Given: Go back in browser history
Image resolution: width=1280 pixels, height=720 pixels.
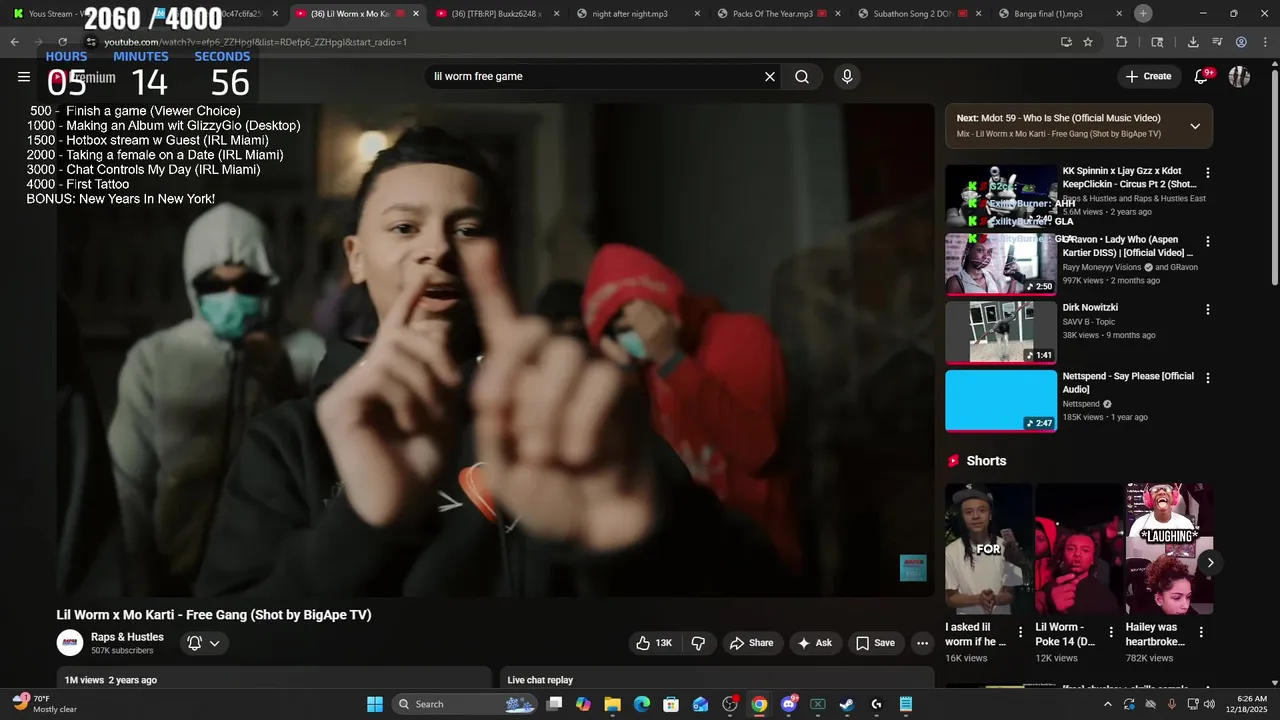Looking at the screenshot, I should click(x=14, y=42).
